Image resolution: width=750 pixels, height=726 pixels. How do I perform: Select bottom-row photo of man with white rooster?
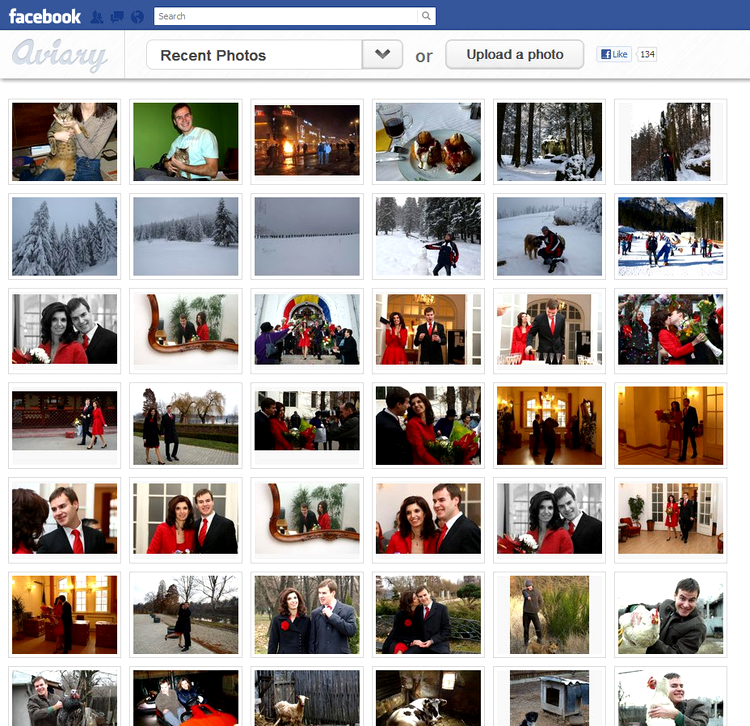(671, 696)
